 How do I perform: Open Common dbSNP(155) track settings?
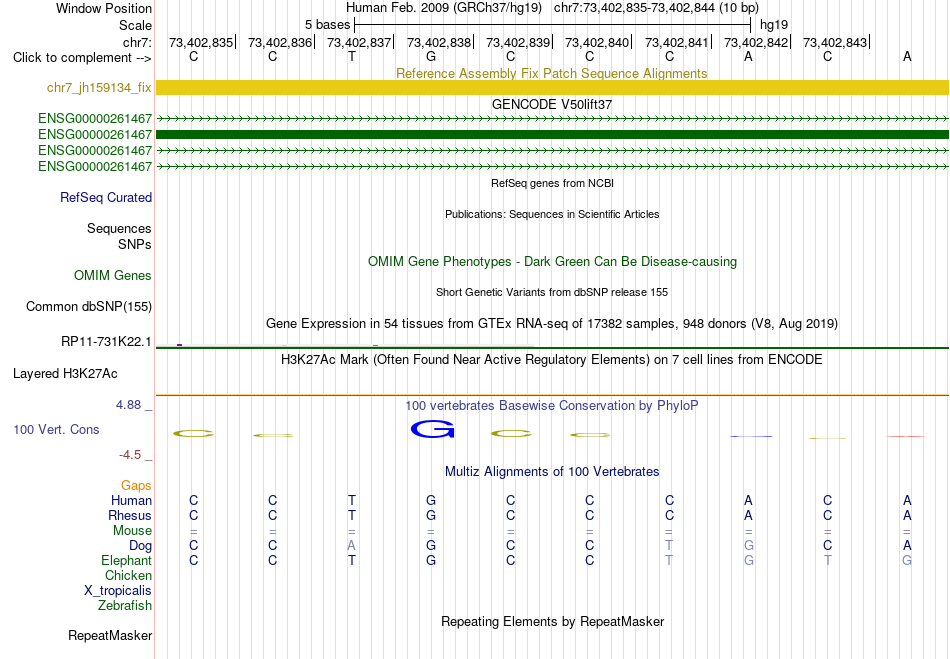click(89, 306)
